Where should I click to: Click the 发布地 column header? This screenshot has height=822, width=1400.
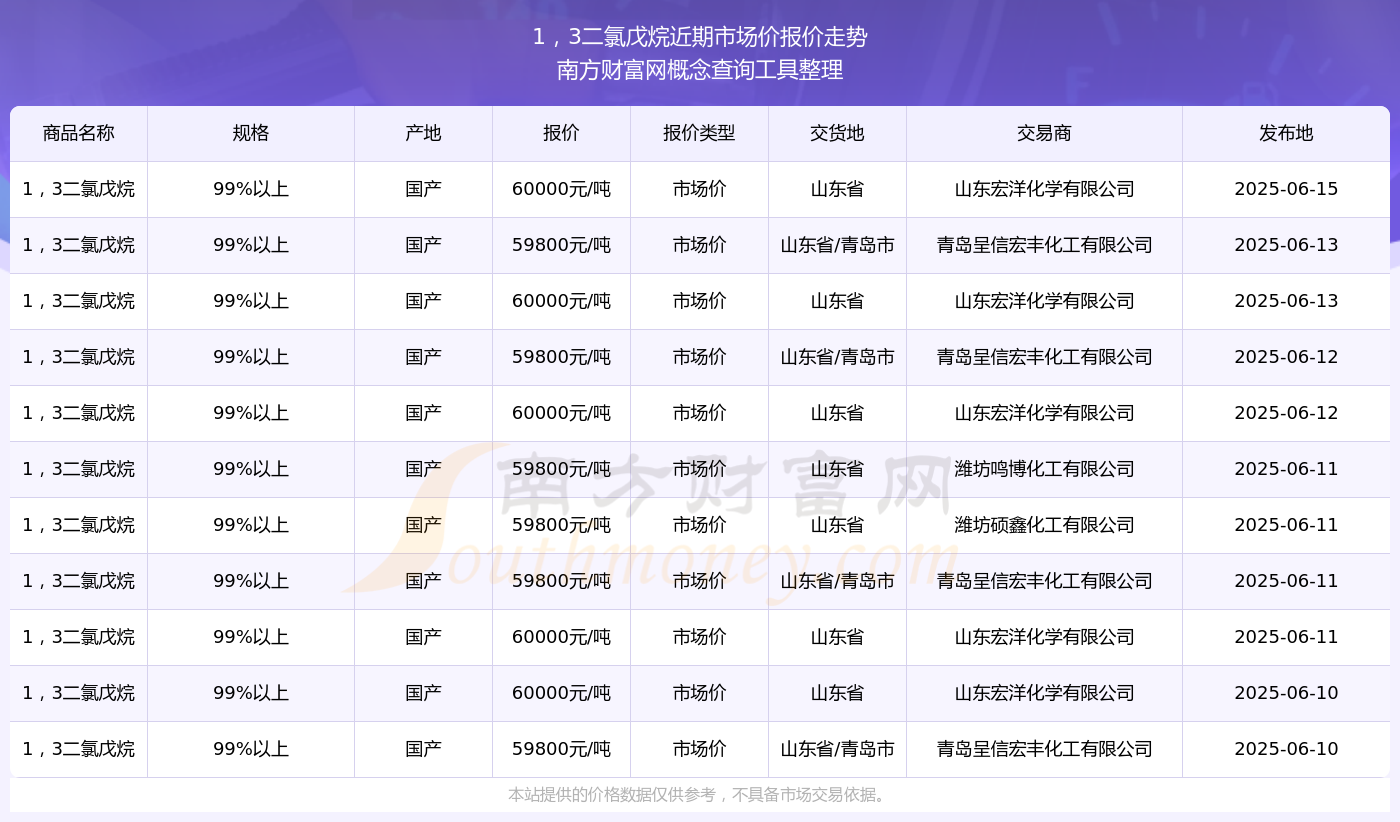click(1286, 133)
